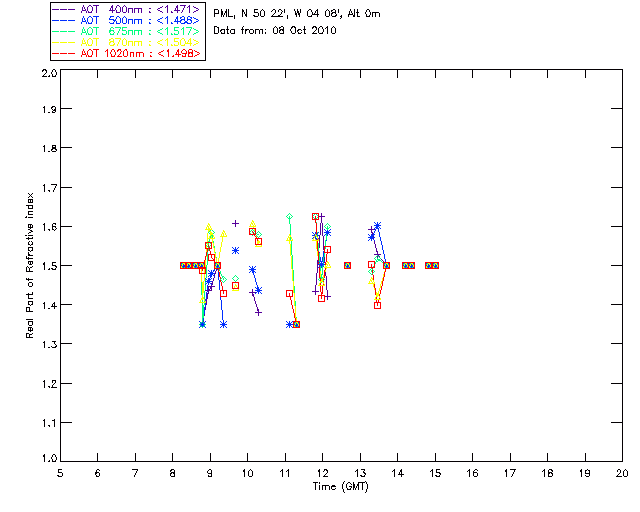The height and width of the screenshot is (512, 640).
Task: Click the 1.4 y-axis label
Action: [x=49, y=305]
